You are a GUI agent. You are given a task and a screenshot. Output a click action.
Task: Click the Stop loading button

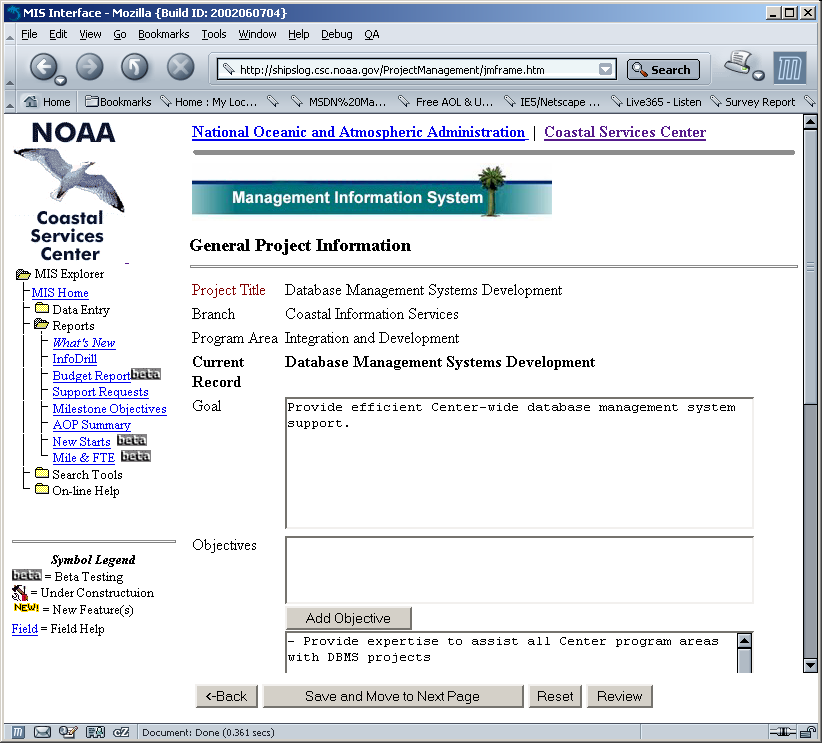[180, 67]
